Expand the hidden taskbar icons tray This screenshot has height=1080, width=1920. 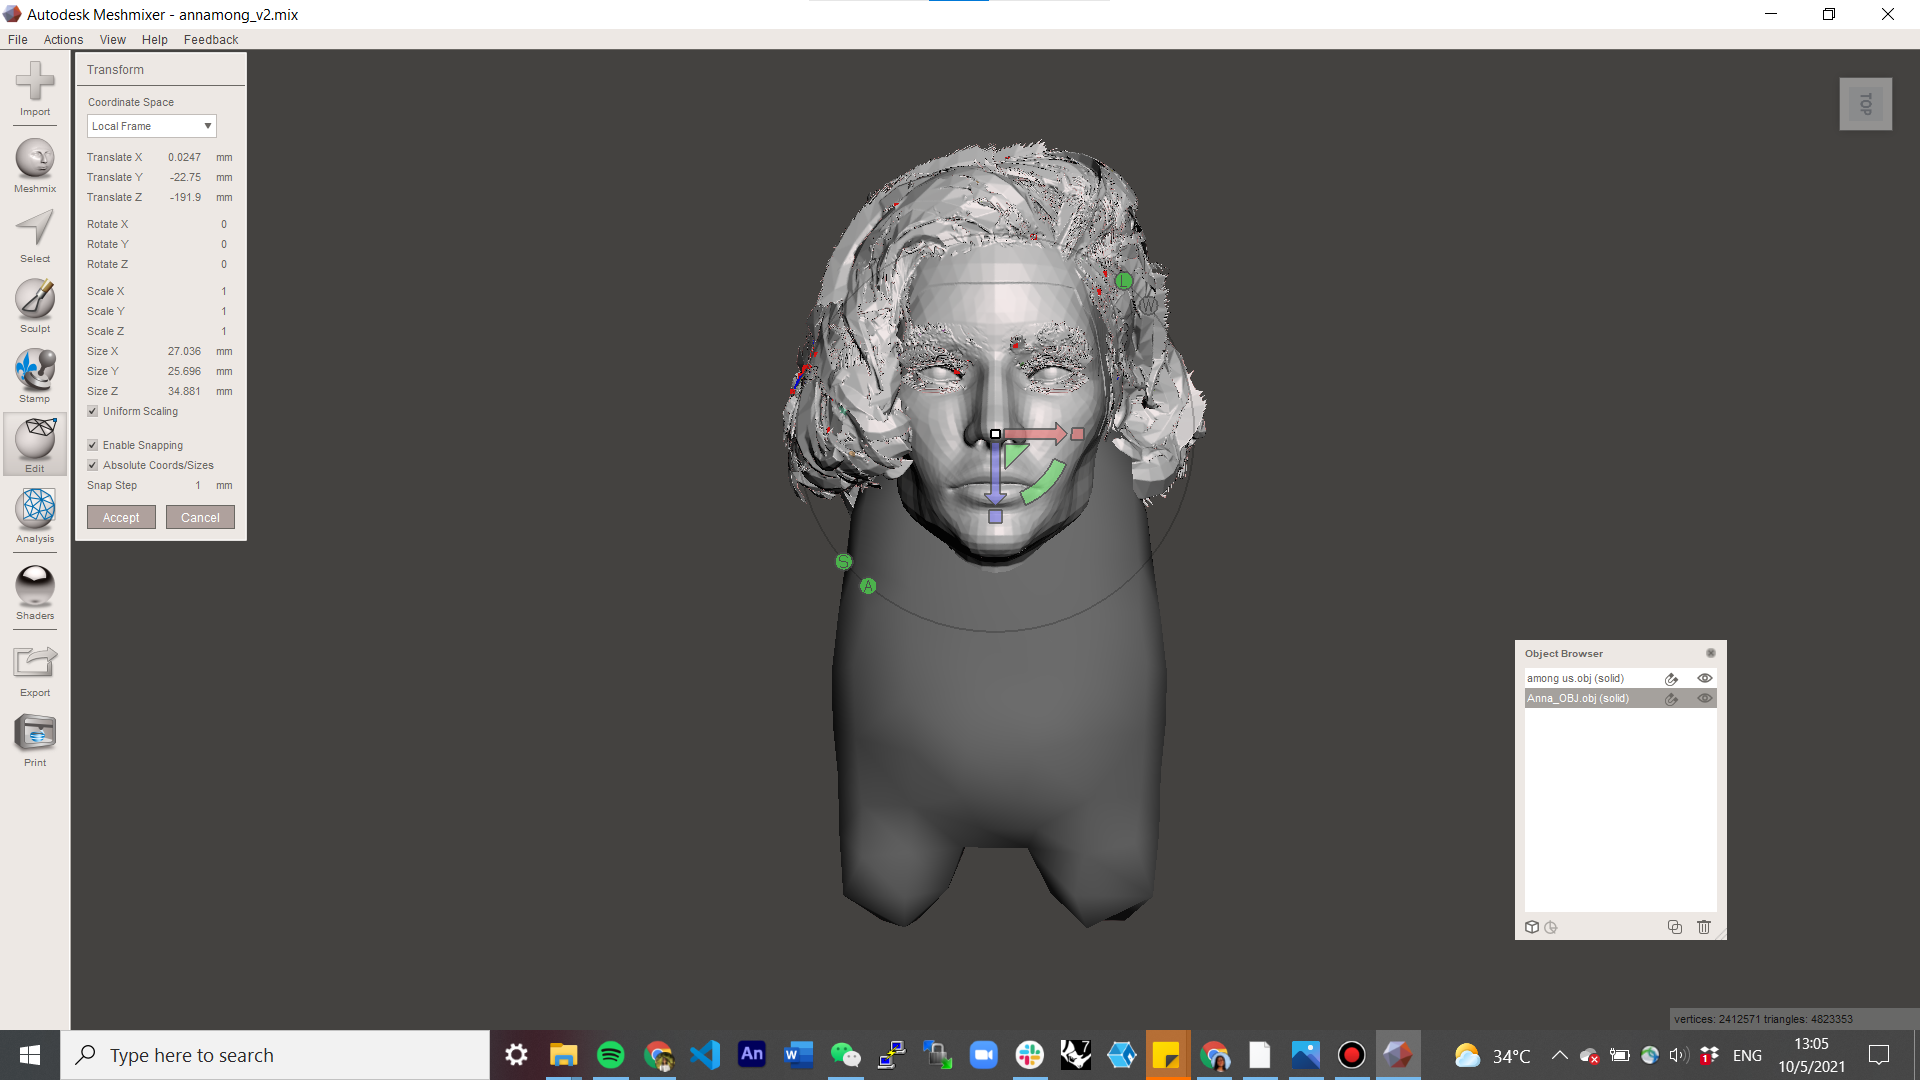tap(1558, 1055)
